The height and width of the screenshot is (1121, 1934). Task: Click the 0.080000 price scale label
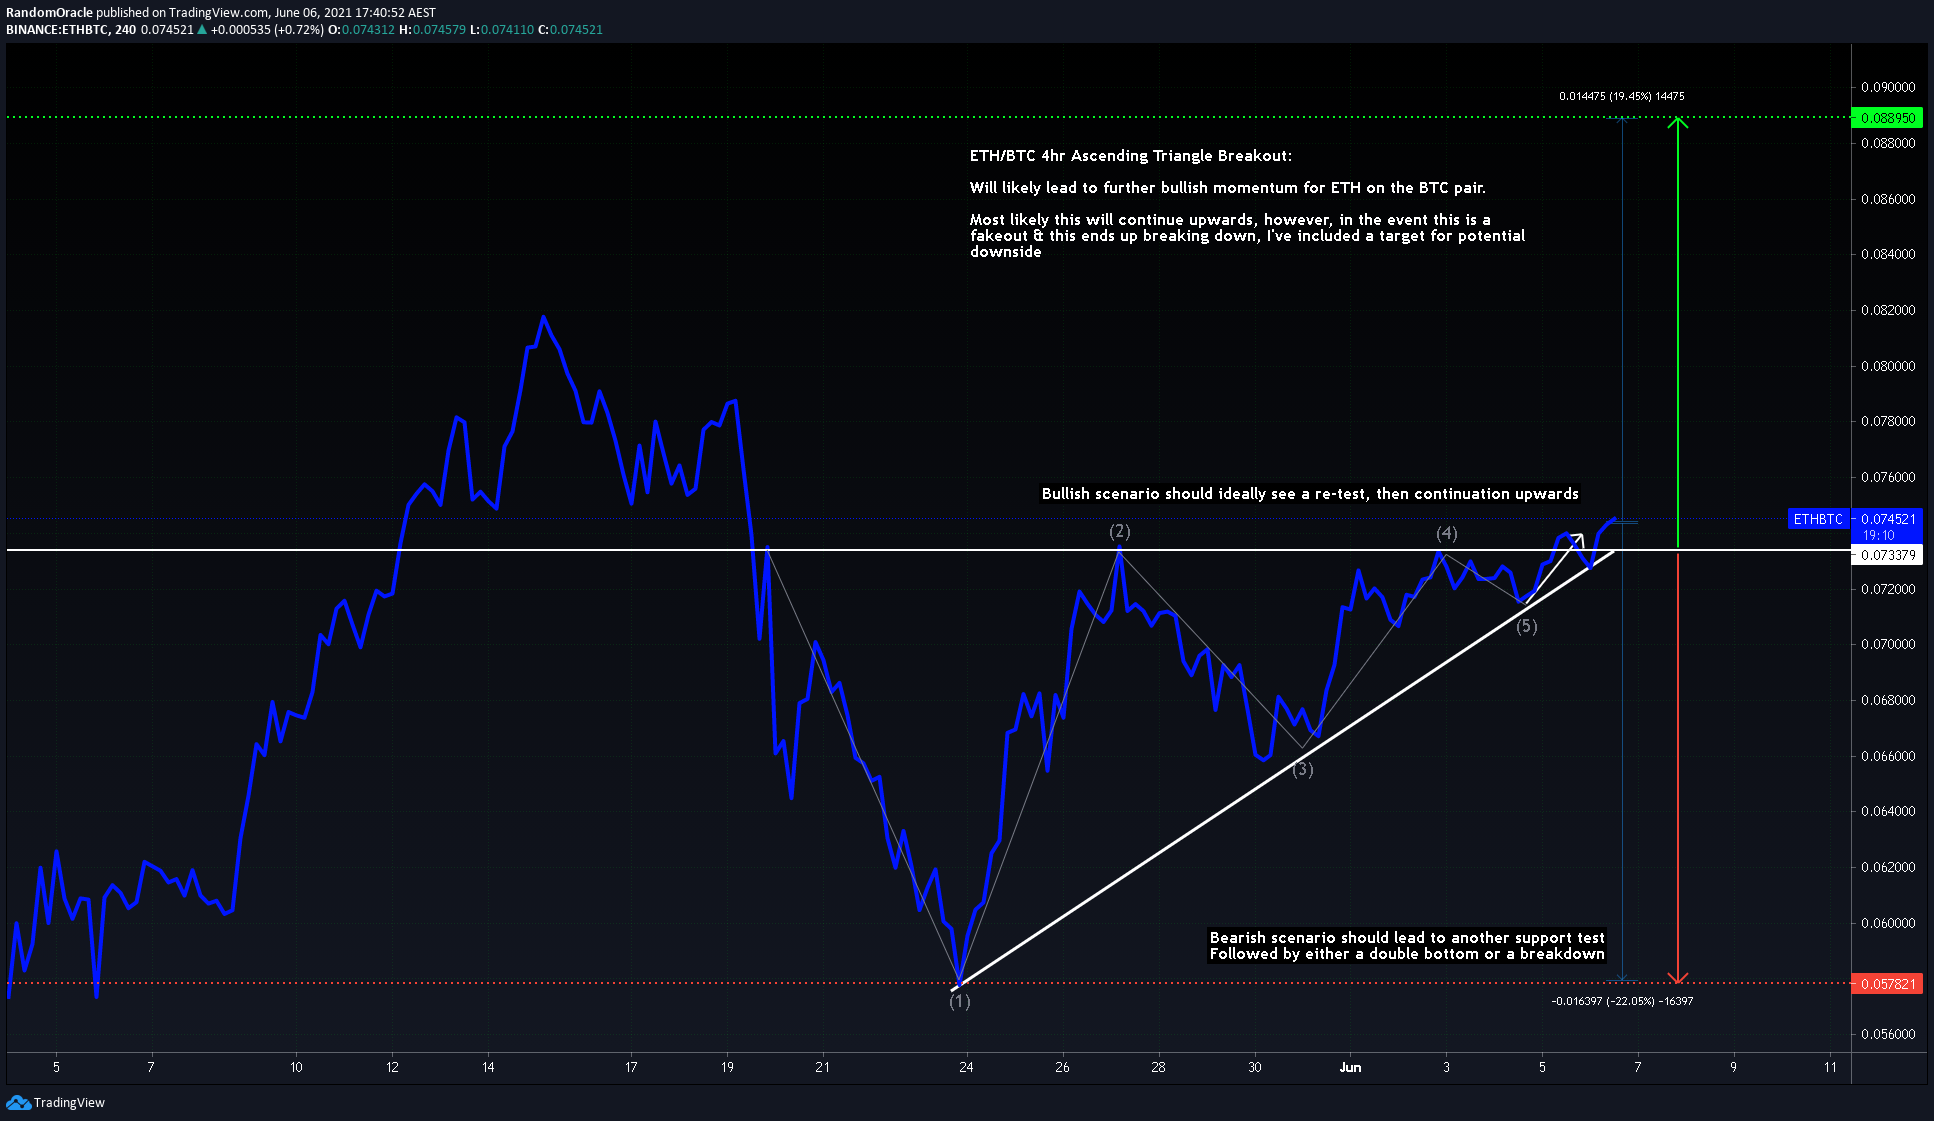[1888, 366]
